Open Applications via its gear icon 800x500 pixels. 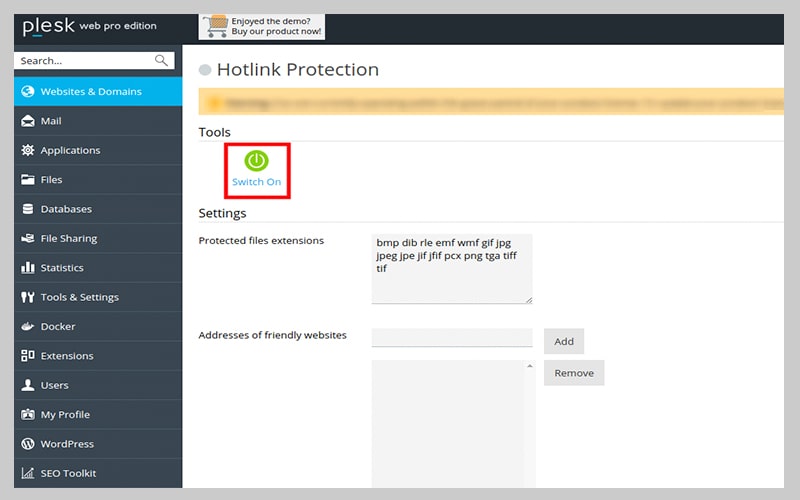(x=28, y=150)
